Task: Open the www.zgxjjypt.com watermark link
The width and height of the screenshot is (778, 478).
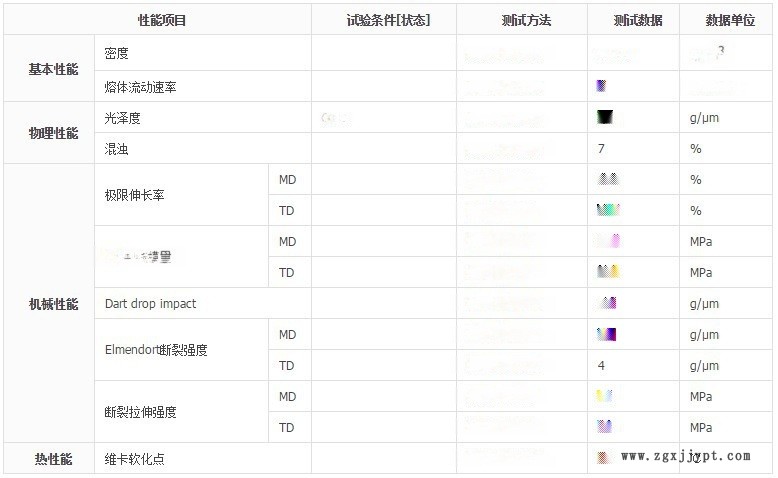Action: tap(685, 456)
